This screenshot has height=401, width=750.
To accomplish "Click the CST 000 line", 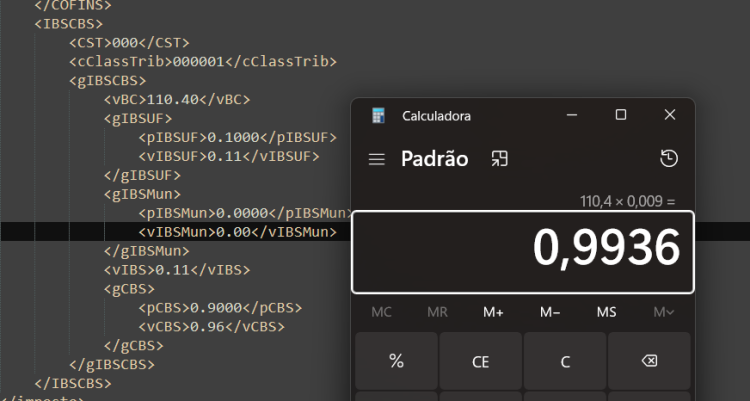I will [129, 43].
